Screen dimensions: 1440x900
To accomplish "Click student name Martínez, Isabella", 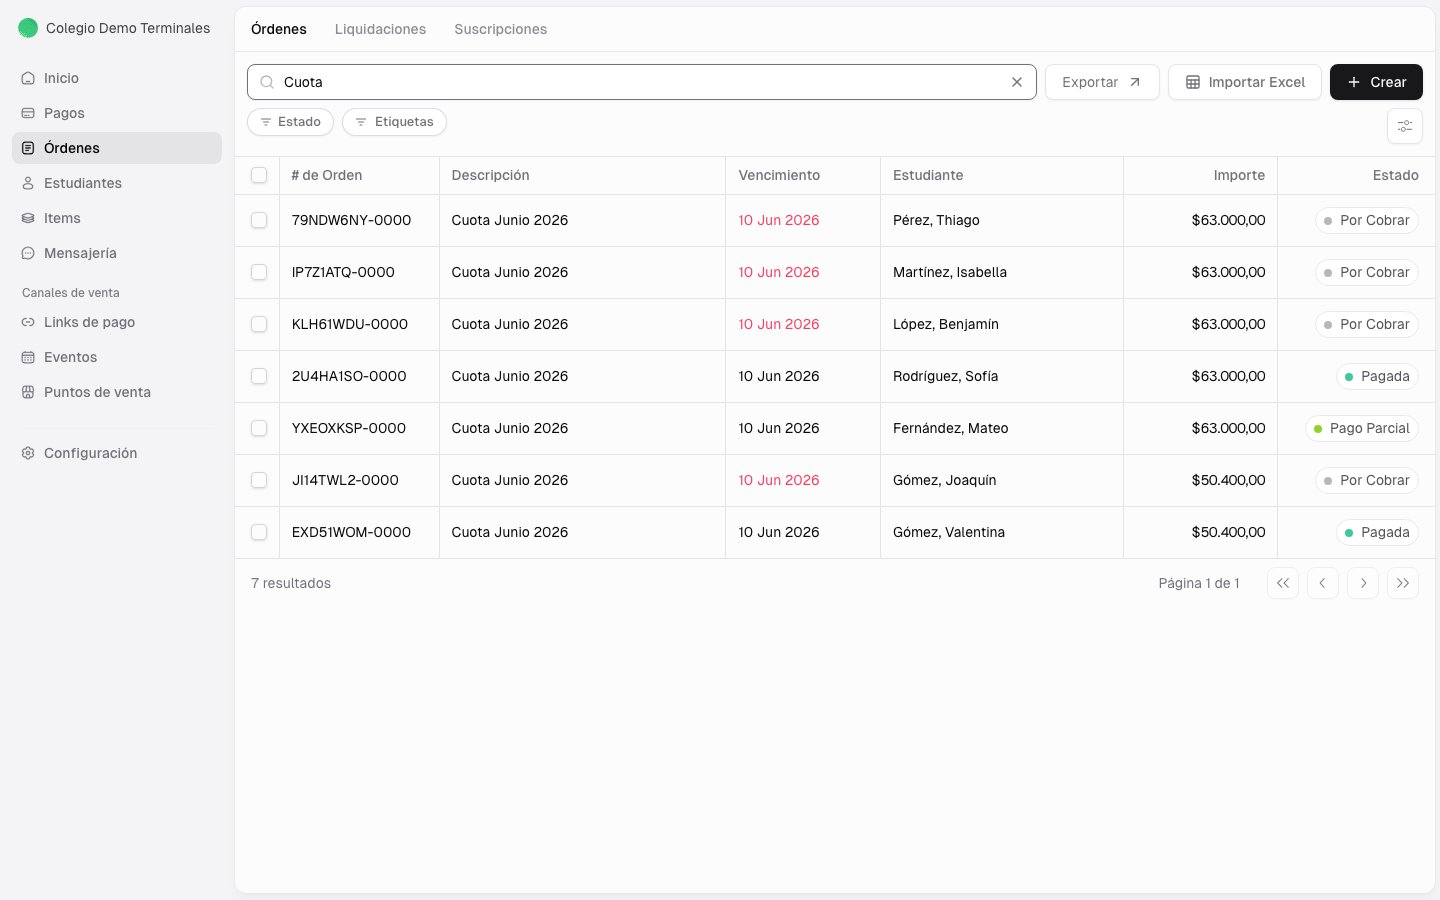I will (x=950, y=272).
